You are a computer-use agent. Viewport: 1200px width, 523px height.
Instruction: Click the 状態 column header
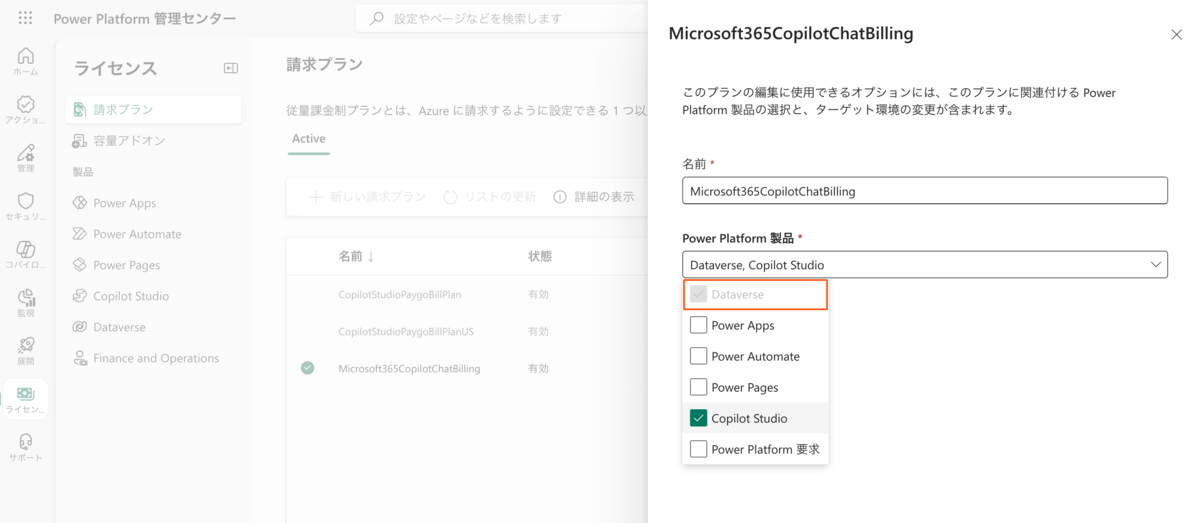(540, 256)
